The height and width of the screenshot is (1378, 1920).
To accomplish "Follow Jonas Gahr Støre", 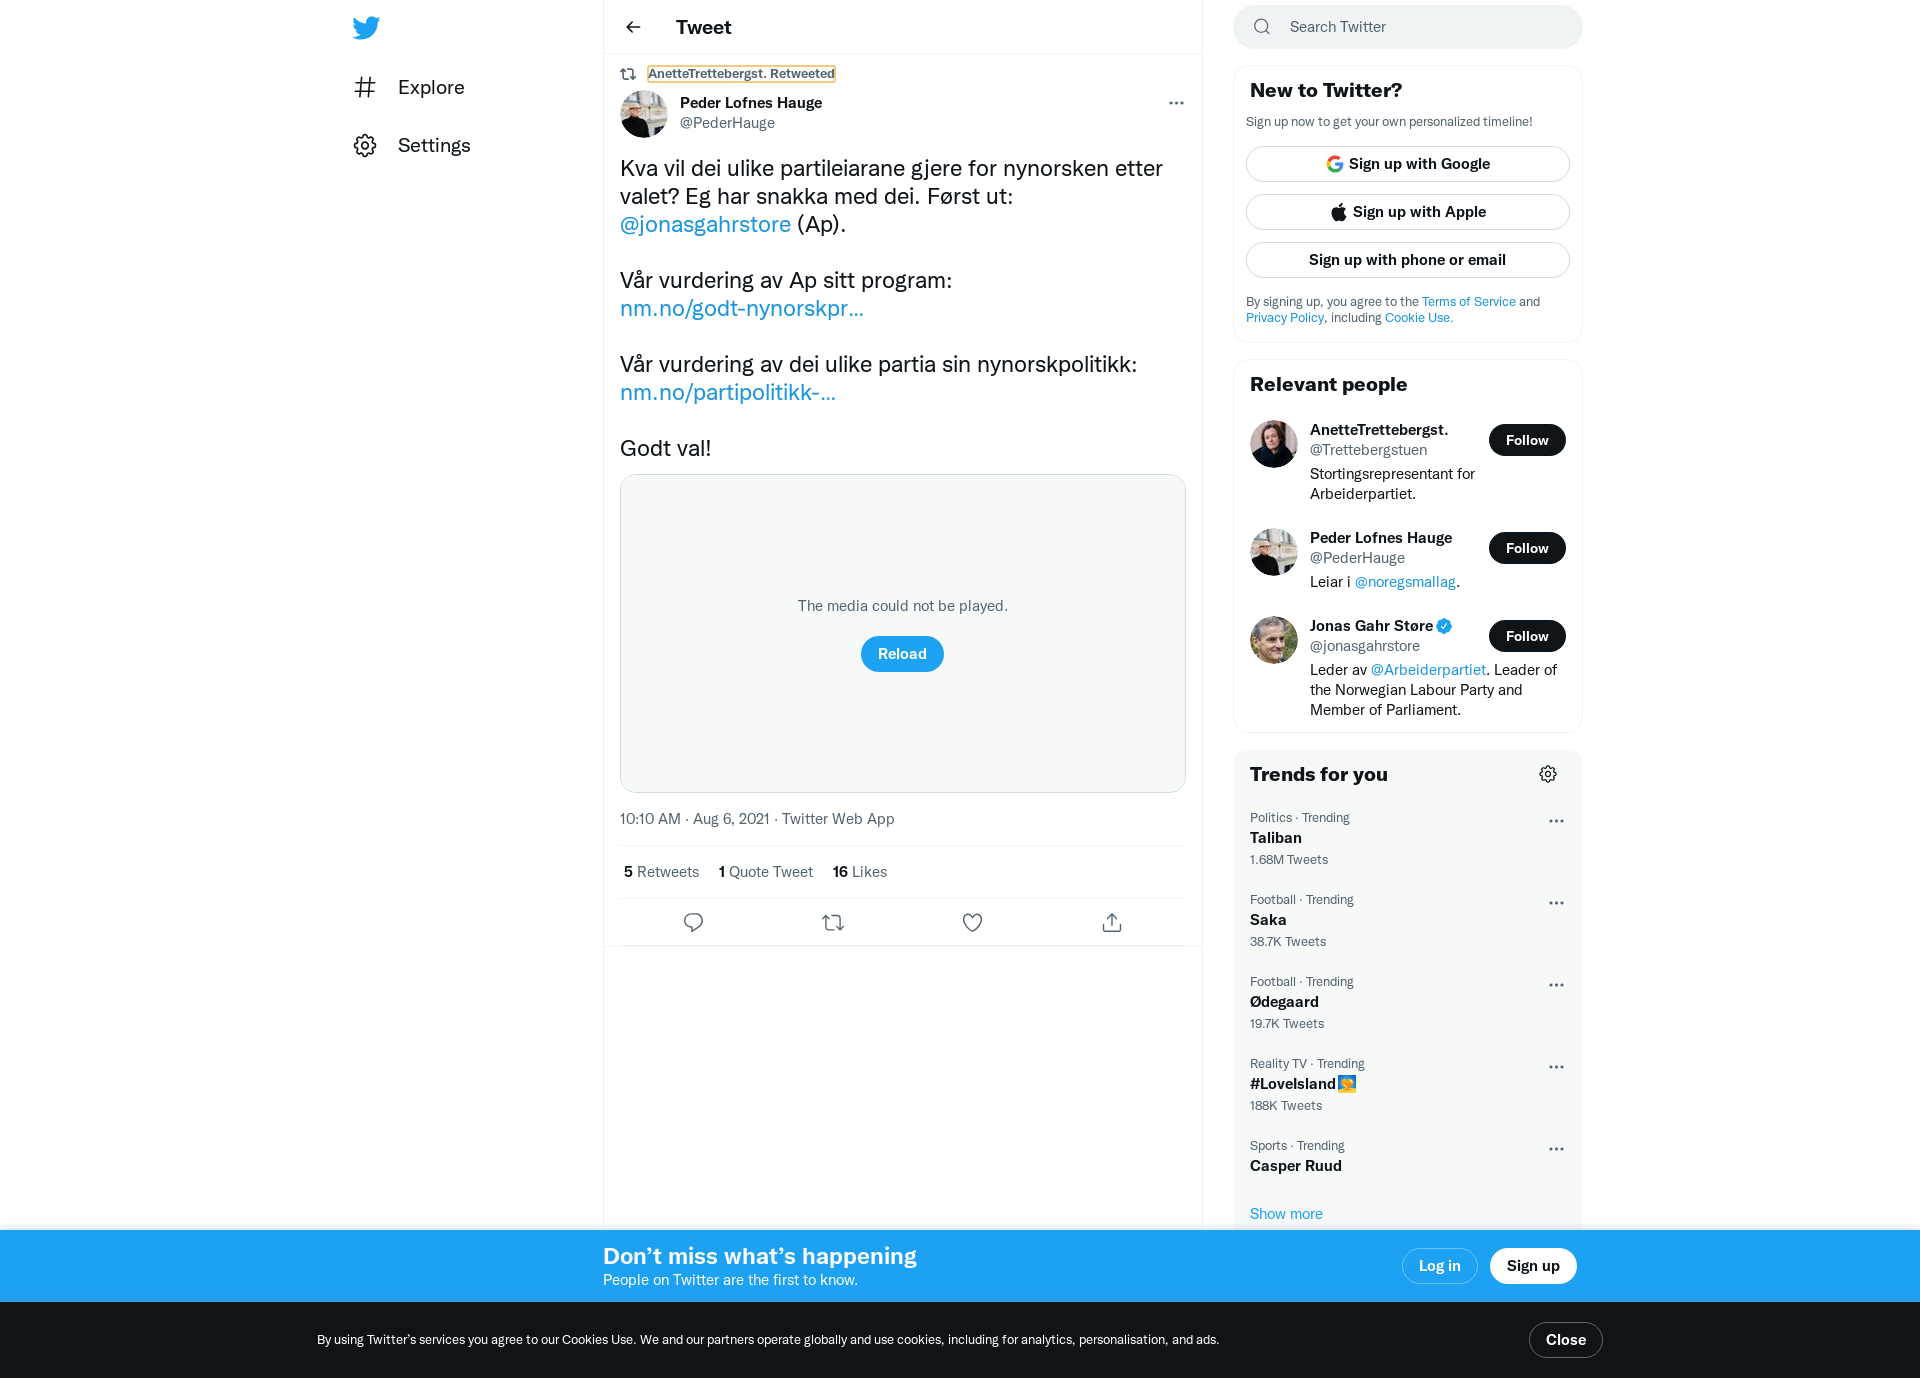I will pyautogui.click(x=1527, y=636).
